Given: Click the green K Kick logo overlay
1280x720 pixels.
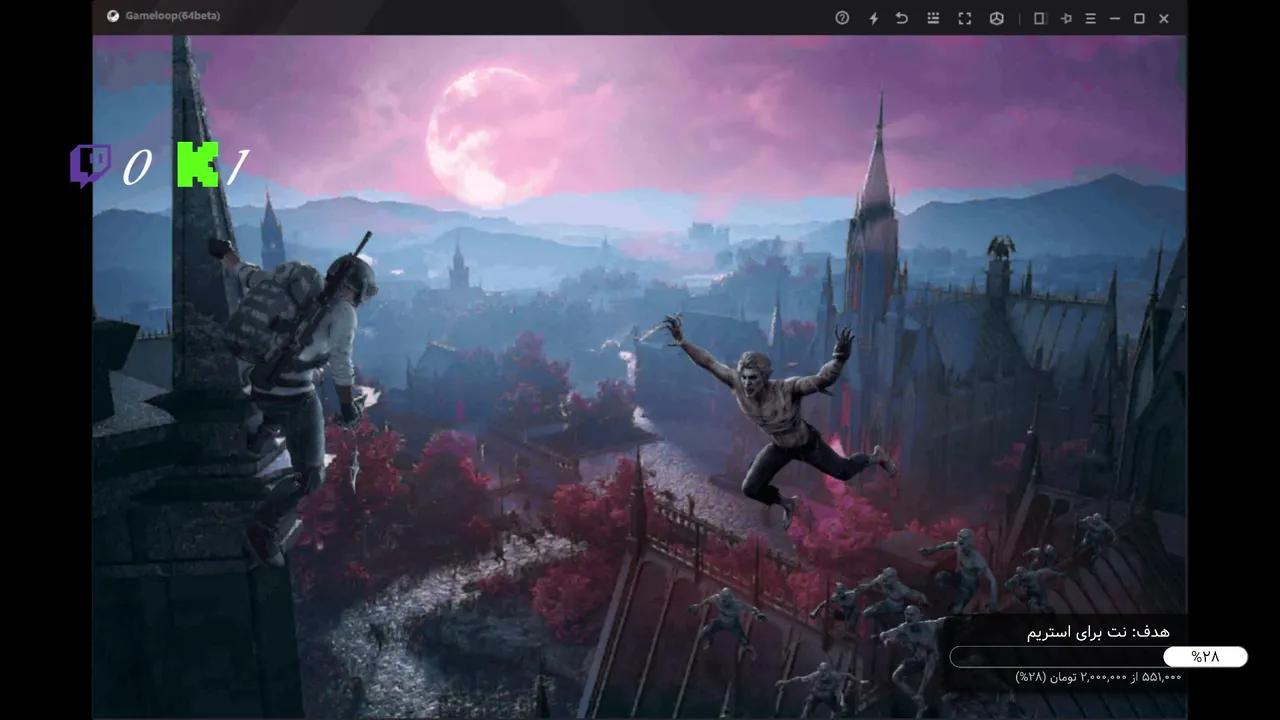Looking at the screenshot, I should click(x=198, y=165).
